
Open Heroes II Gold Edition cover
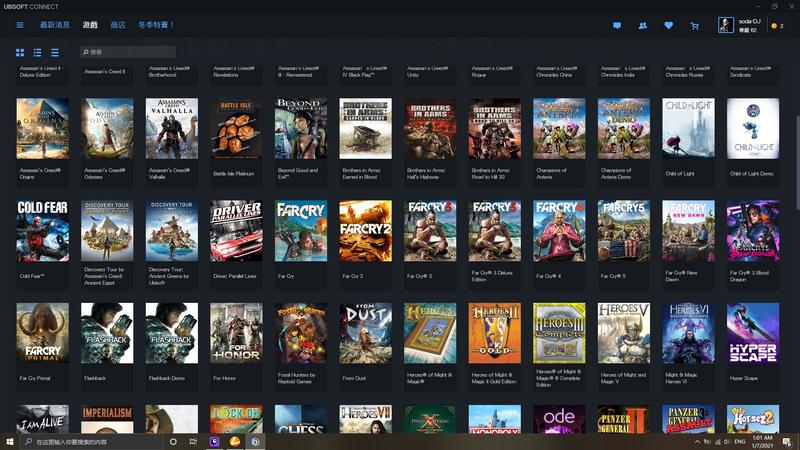click(495, 333)
